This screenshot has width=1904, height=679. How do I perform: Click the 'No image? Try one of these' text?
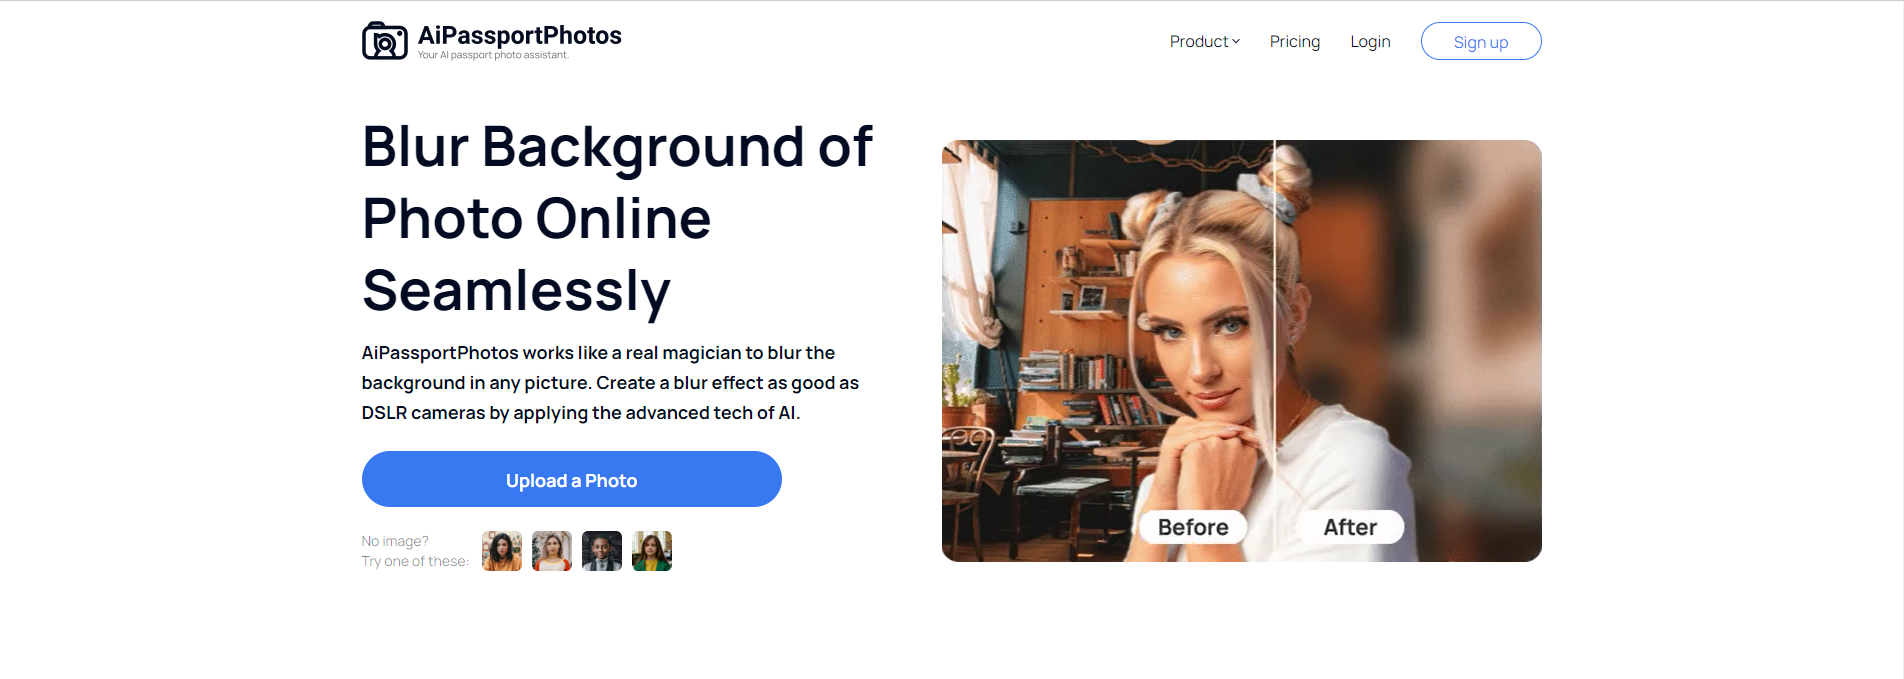tap(414, 551)
